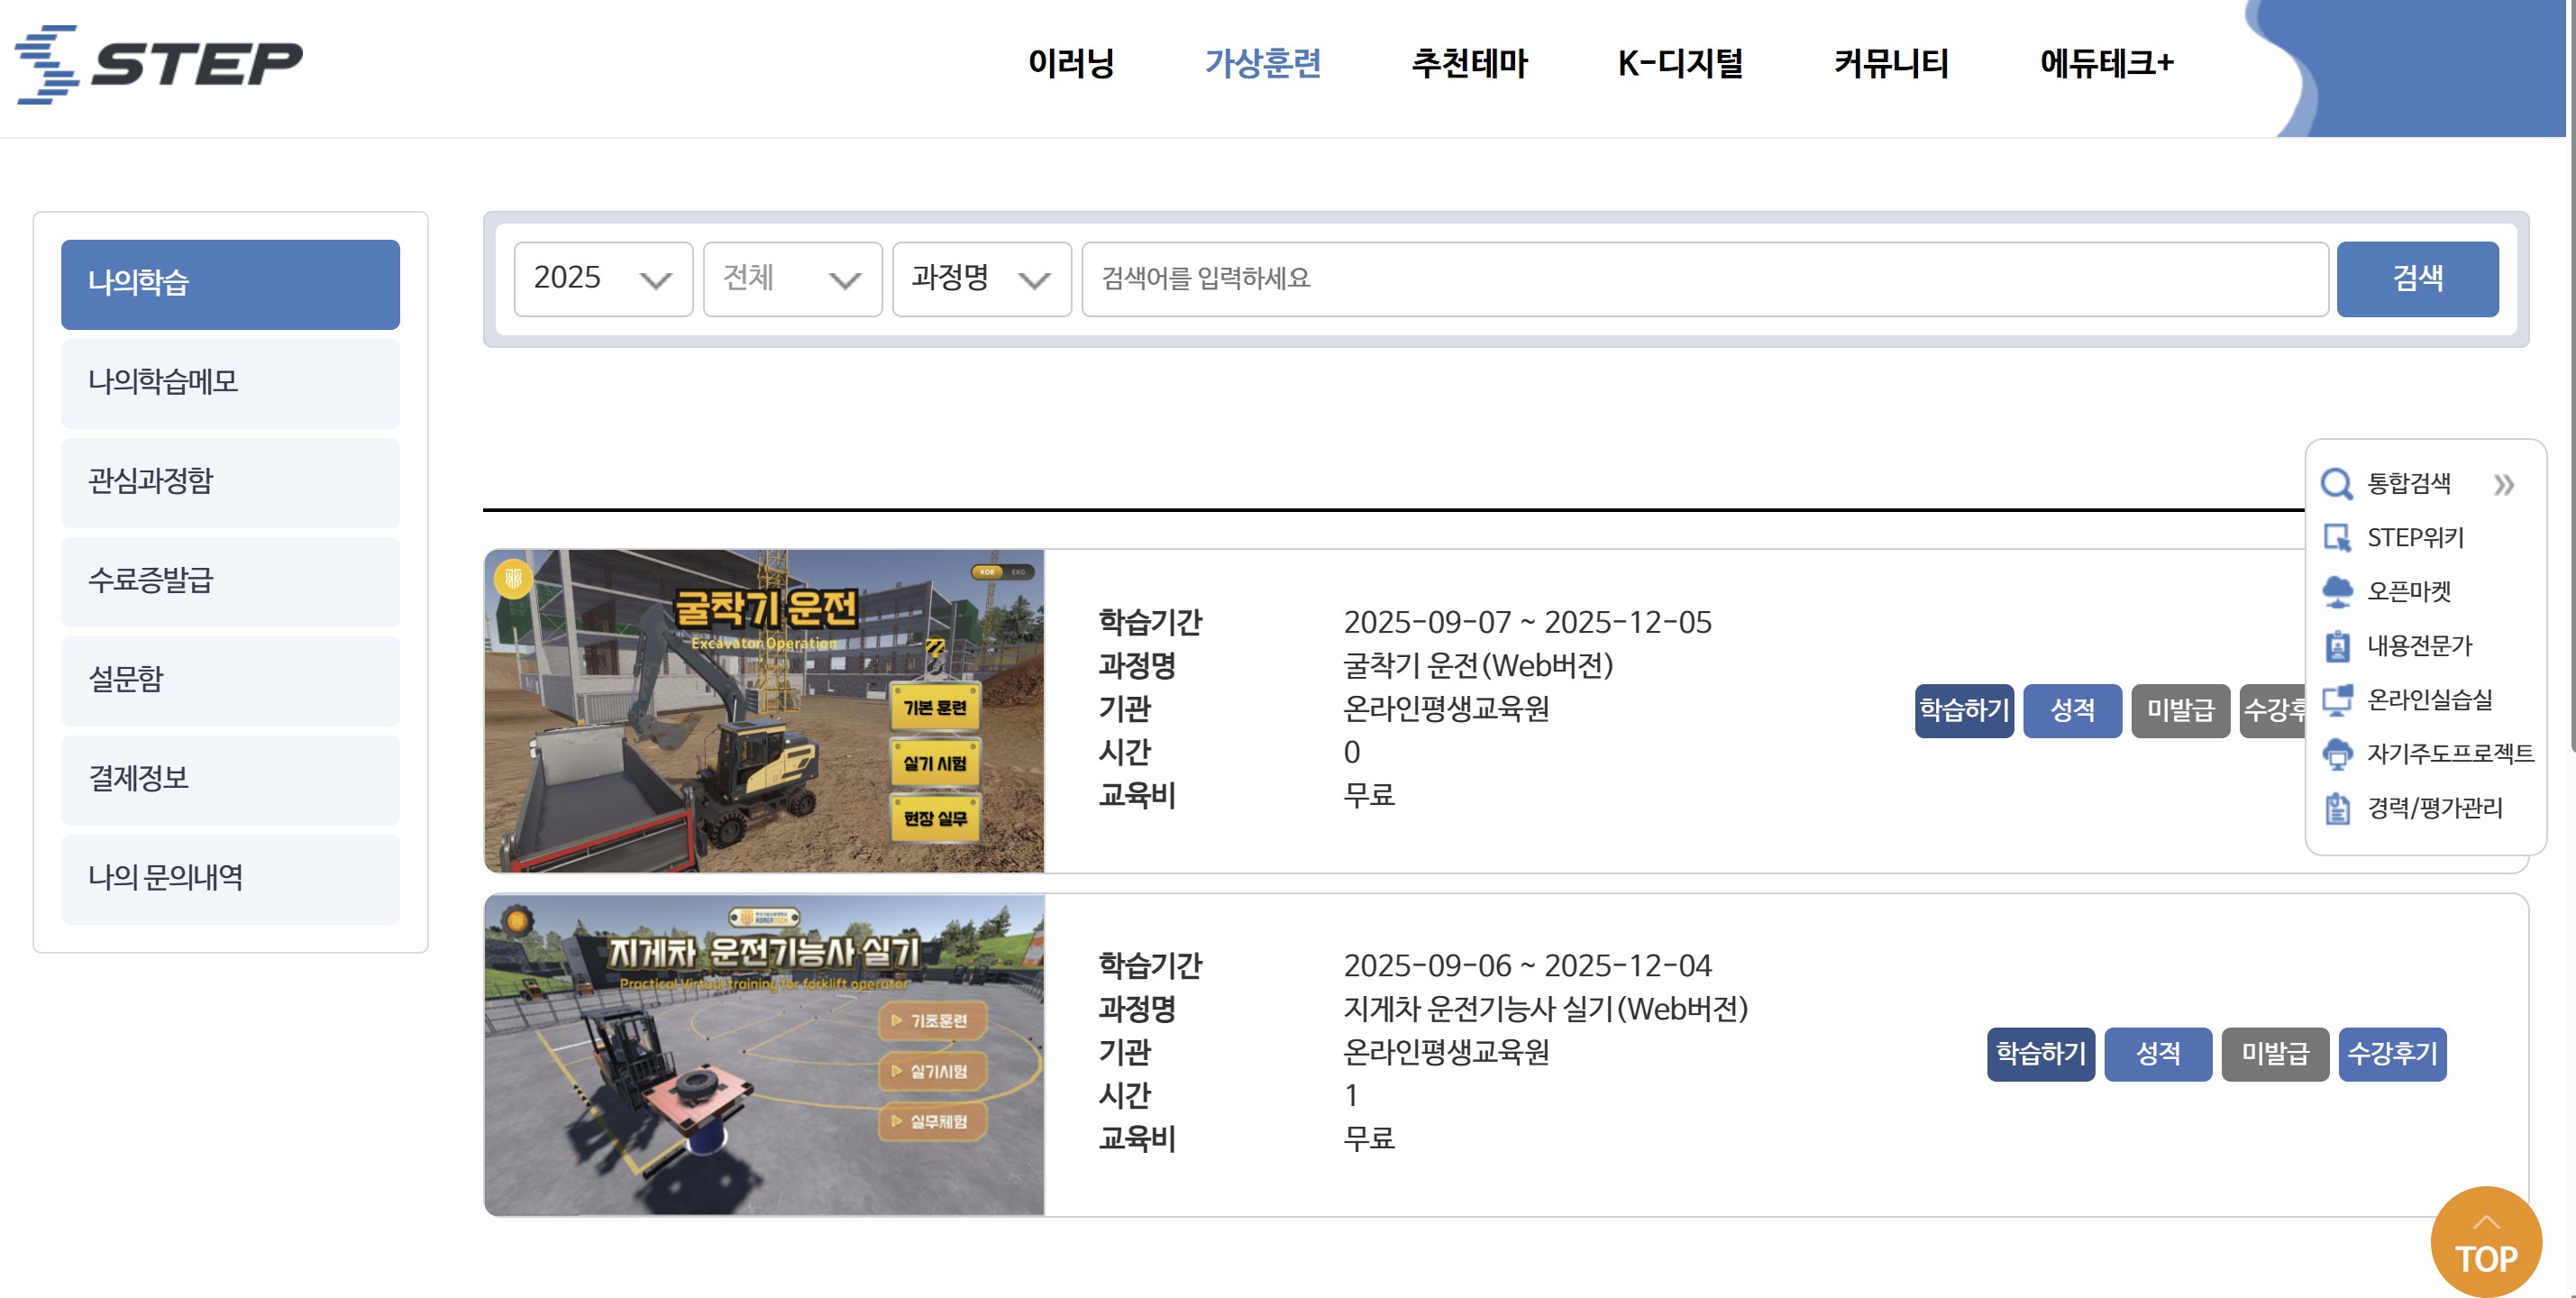The height and width of the screenshot is (1298, 2576).
Task: Click the STEP위키 icon
Action: (2337, 538)
